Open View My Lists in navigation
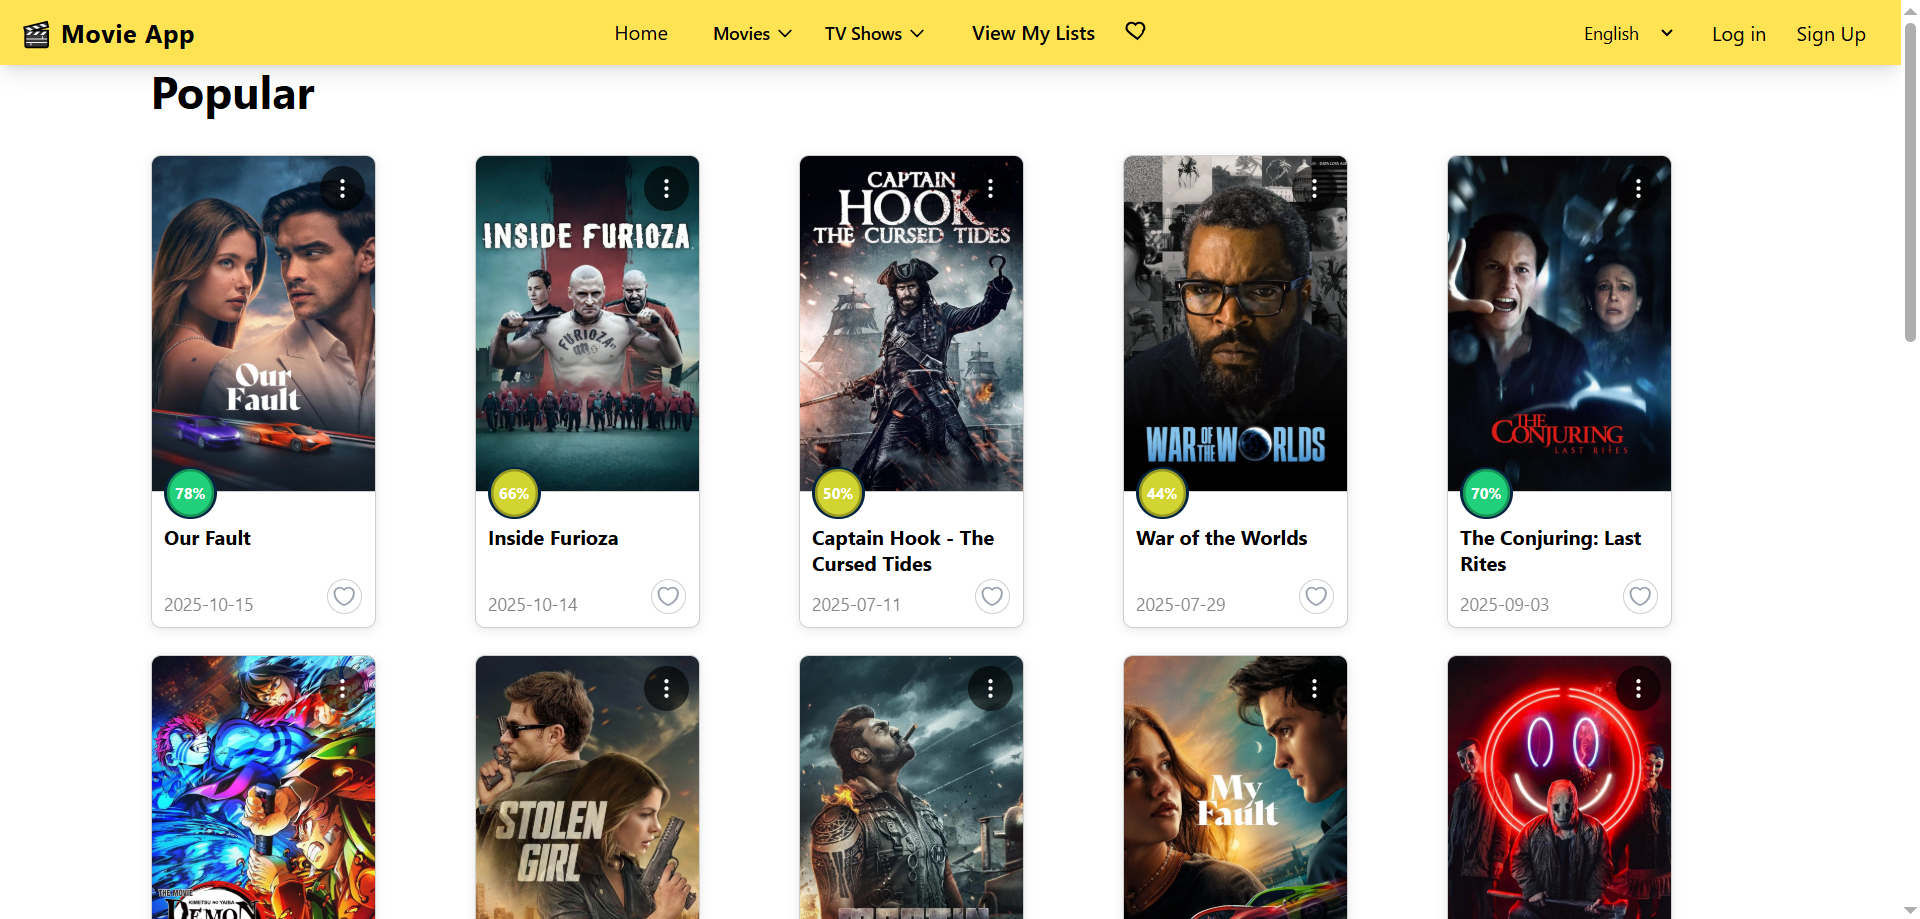This screenshot has height=919, width=1920. pos(1033,34)
